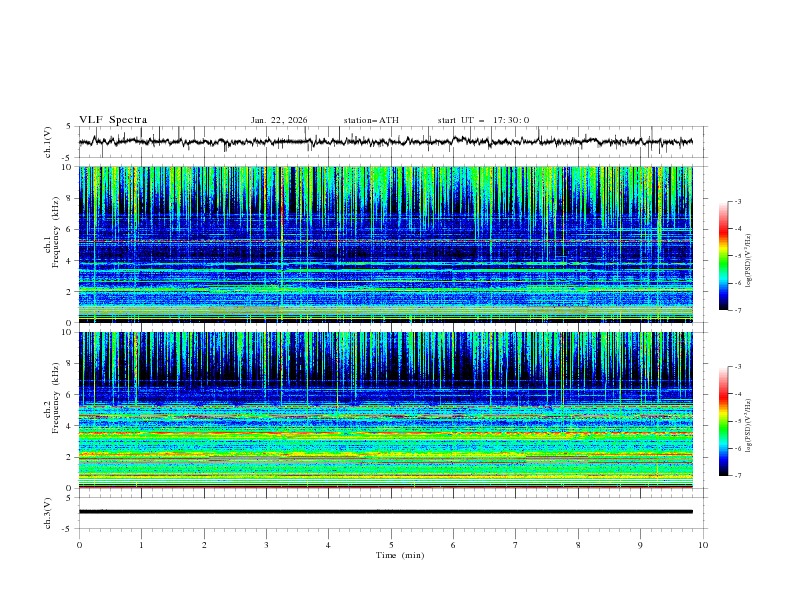Click the ch.1 voltage waveform trace

[x=385, y=142]
